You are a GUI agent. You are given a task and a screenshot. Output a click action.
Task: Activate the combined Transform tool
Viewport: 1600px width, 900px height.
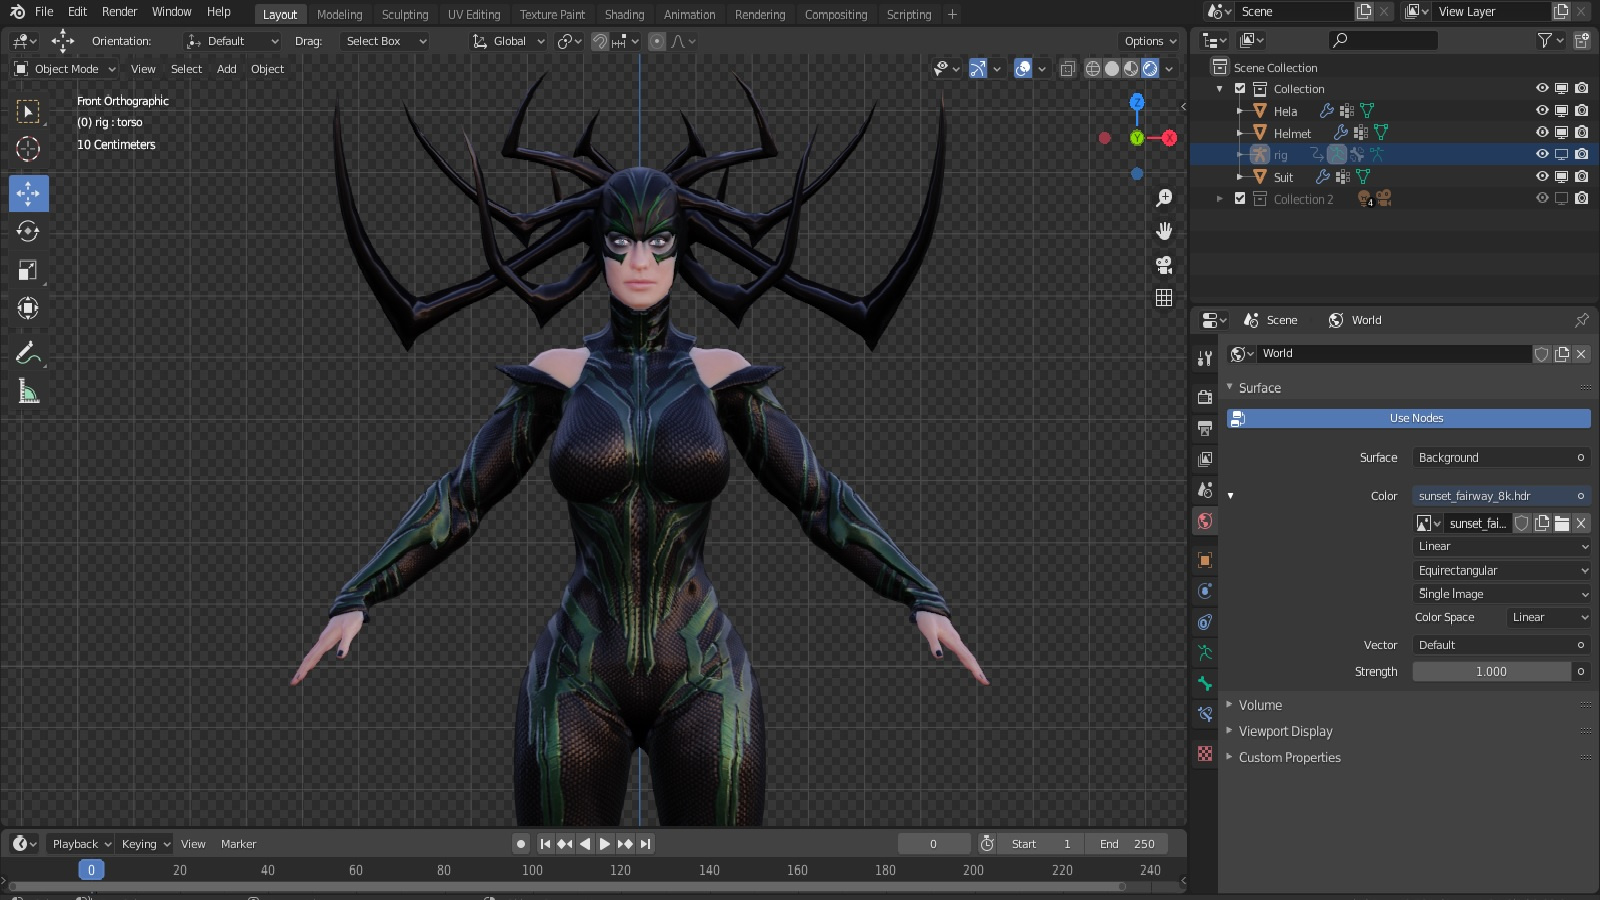click(28, 308)
